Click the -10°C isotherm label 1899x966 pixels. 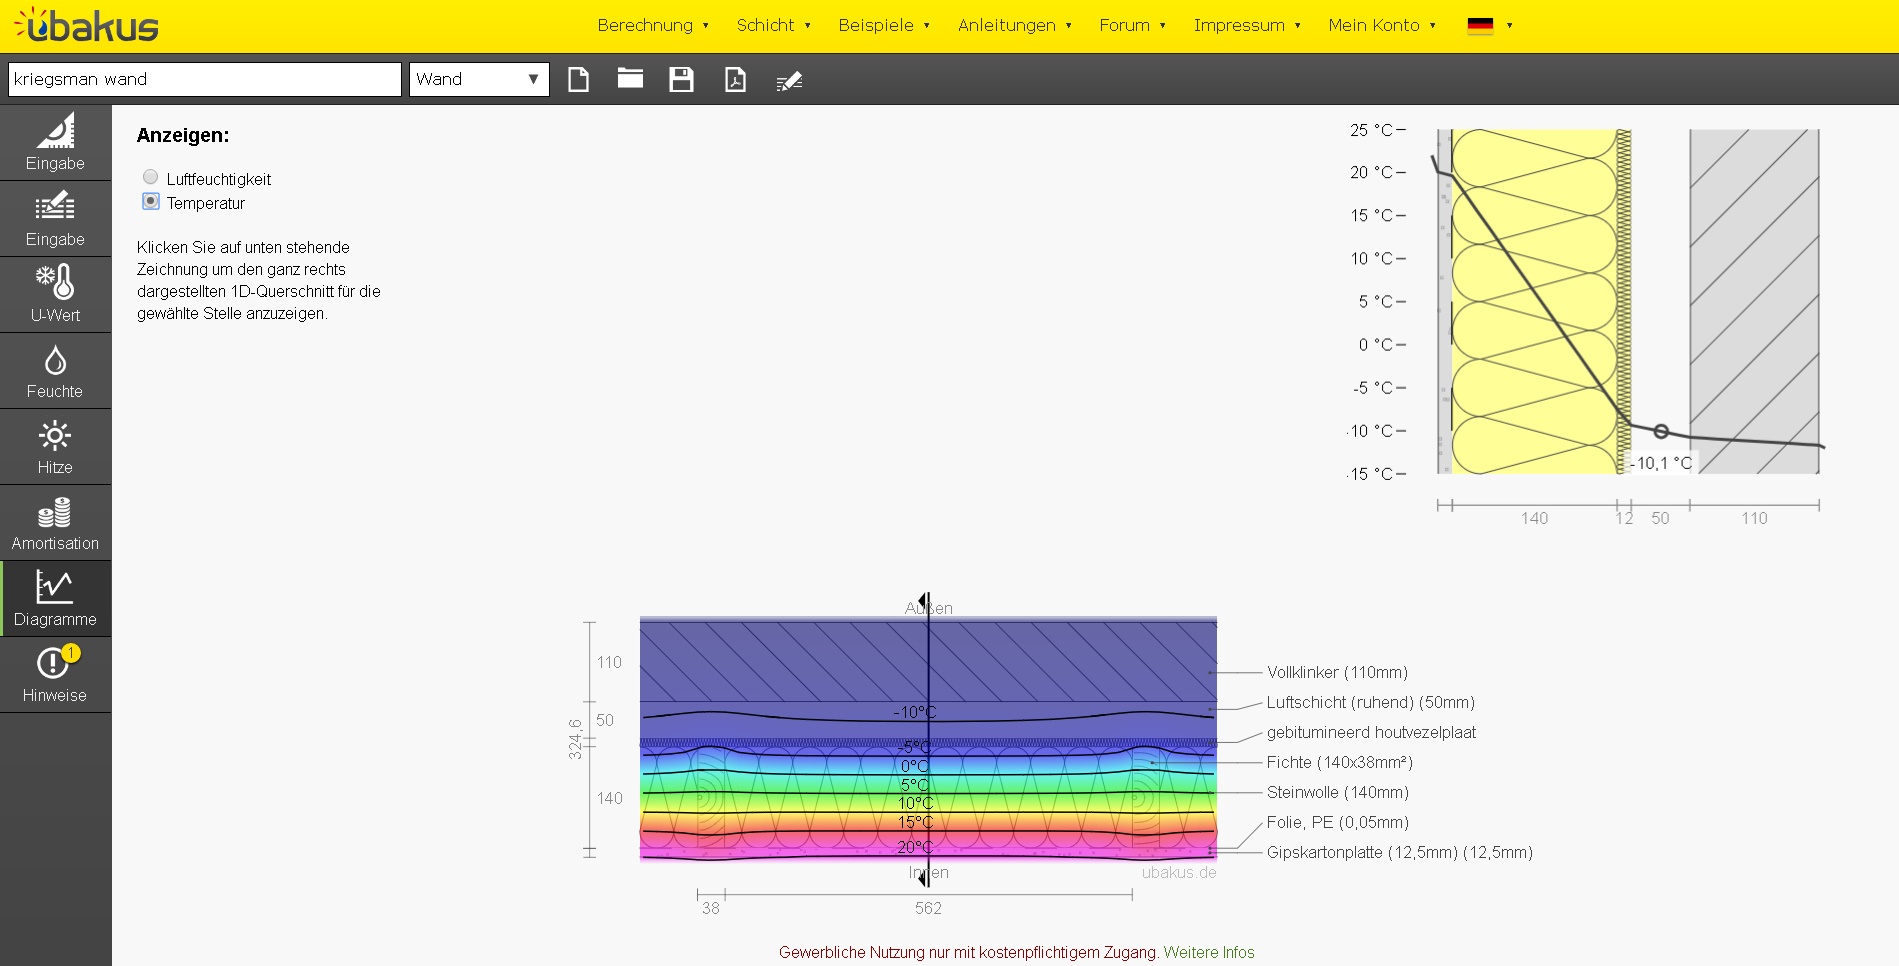914,712
